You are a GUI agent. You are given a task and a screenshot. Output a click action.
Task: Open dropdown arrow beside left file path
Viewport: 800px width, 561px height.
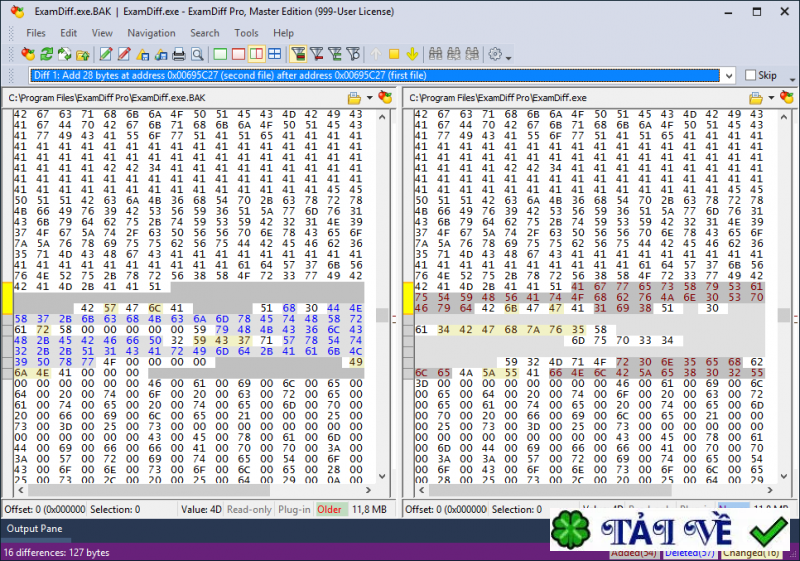click(x=368, y=98)
